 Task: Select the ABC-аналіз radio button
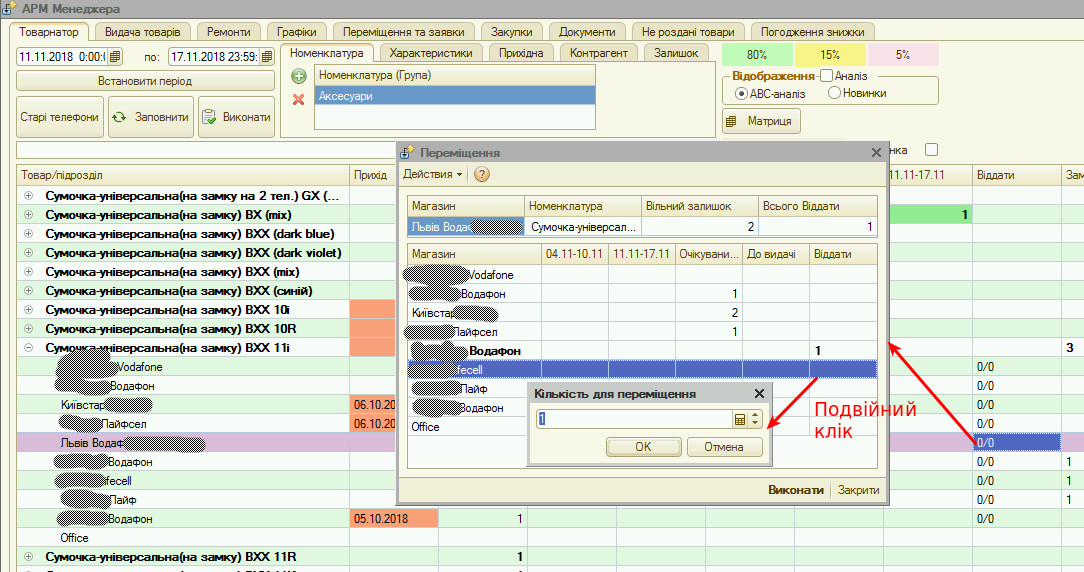[x=741, y=93]
